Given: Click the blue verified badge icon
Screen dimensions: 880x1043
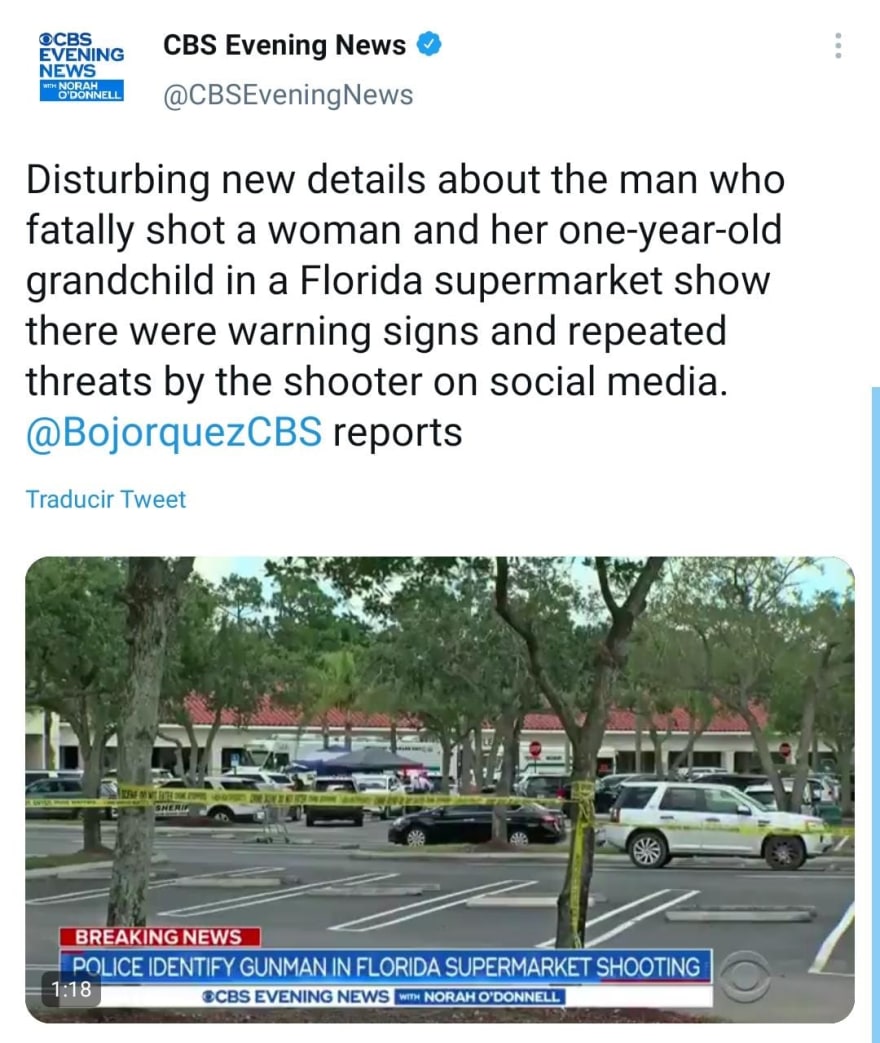Looking at the screenshot, I should pos(429,45).
